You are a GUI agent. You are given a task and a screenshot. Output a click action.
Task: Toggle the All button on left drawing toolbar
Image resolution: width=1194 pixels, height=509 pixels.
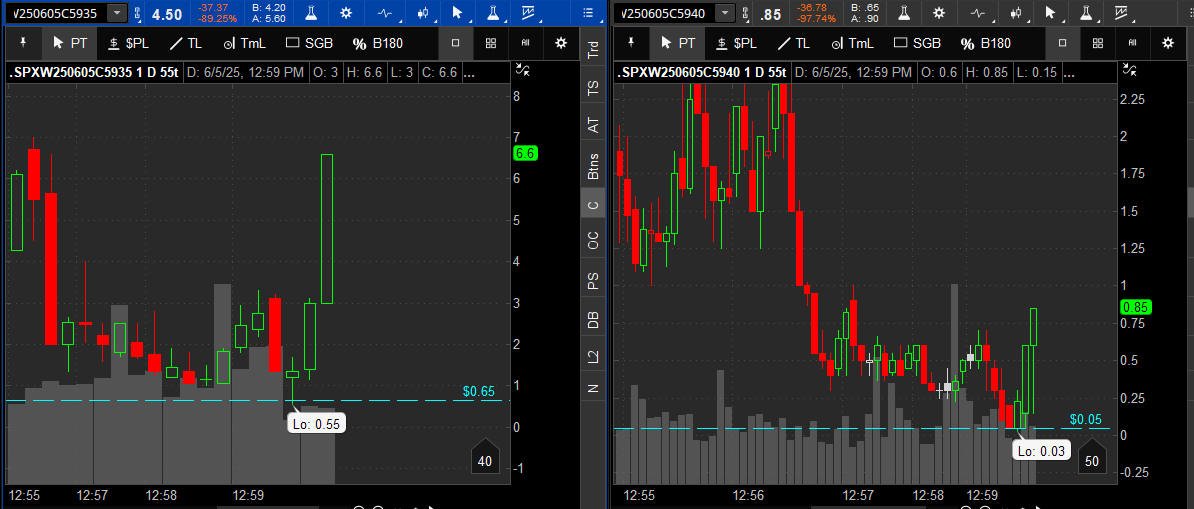click(x=525, y=43)
